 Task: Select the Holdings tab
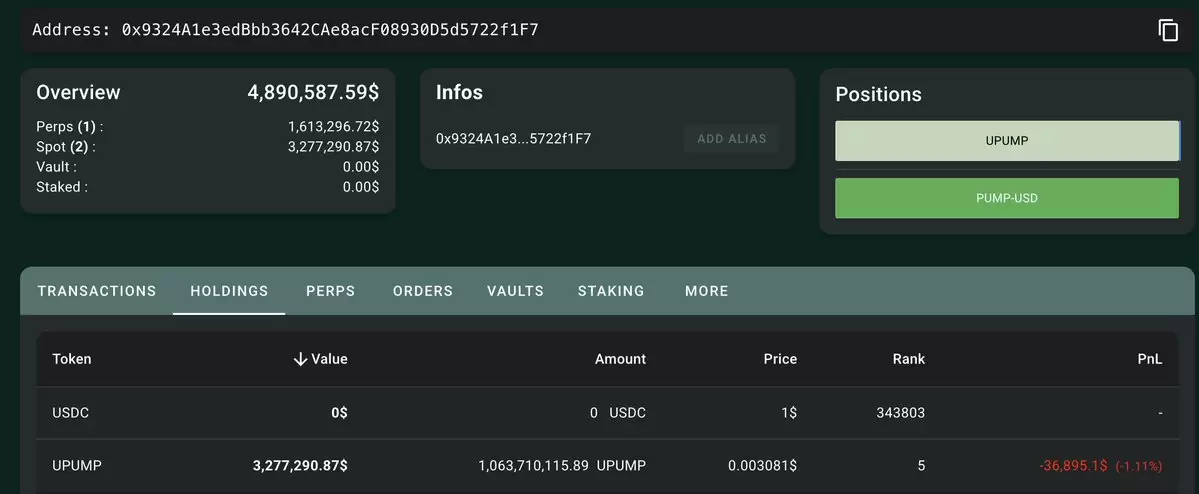coord(229,291)
